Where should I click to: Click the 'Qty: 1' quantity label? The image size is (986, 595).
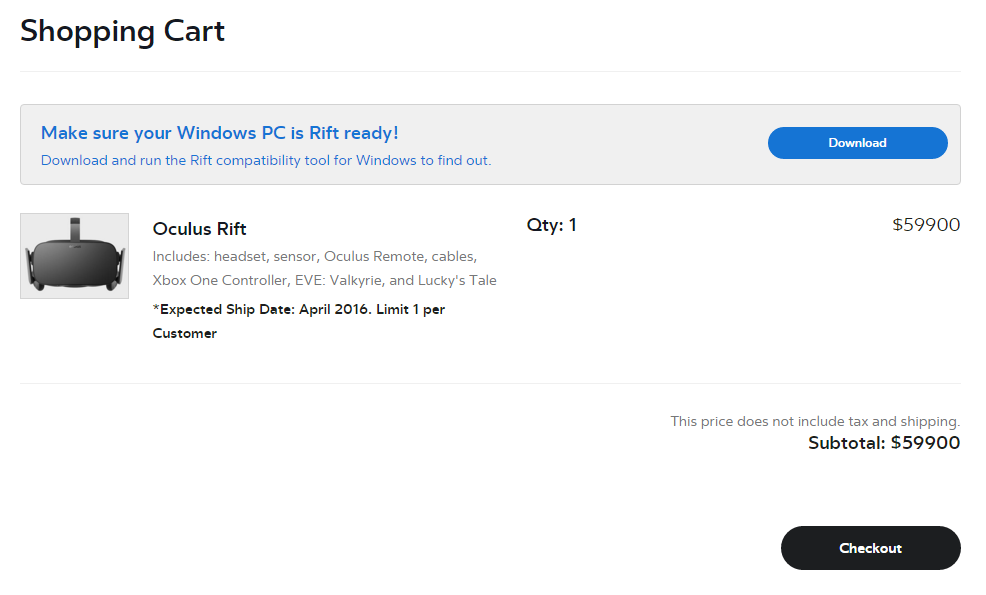click(x=551, y=225)
